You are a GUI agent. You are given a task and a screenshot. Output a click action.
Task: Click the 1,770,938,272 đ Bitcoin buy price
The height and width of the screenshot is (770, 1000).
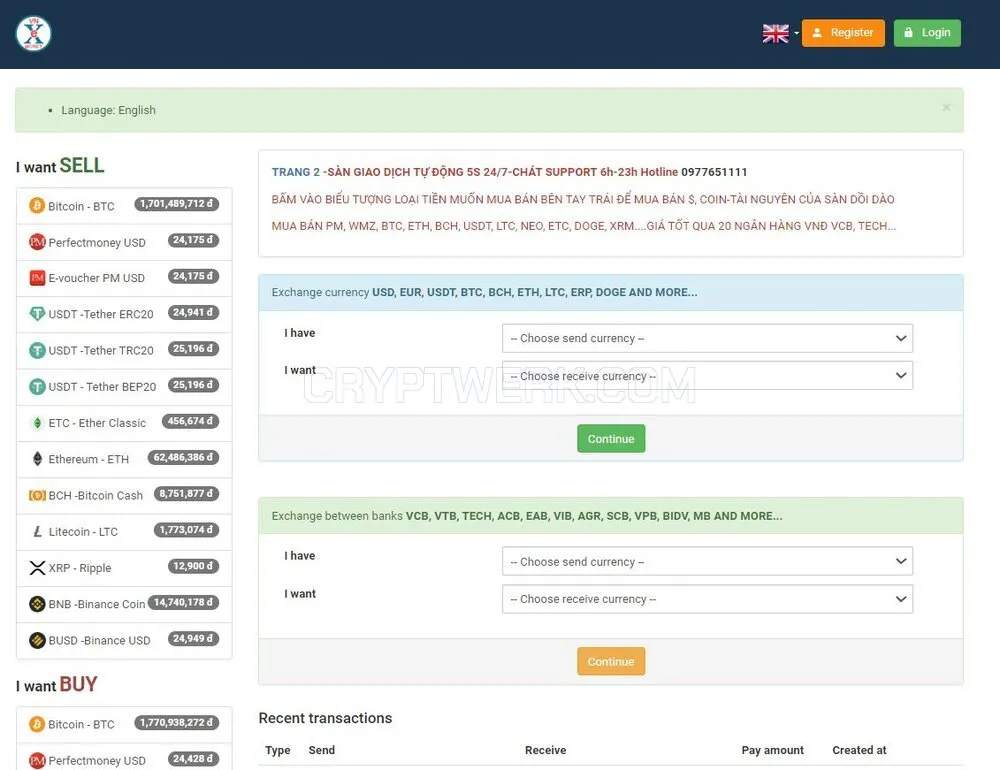[176, 723]
